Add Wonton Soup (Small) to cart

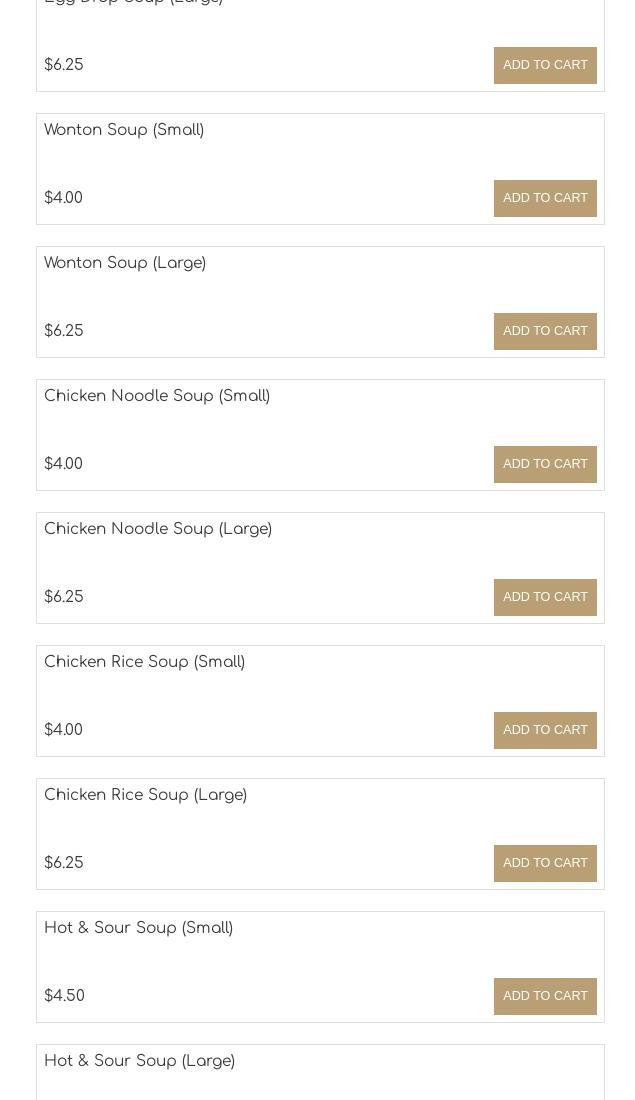click(x=545, y=198)
